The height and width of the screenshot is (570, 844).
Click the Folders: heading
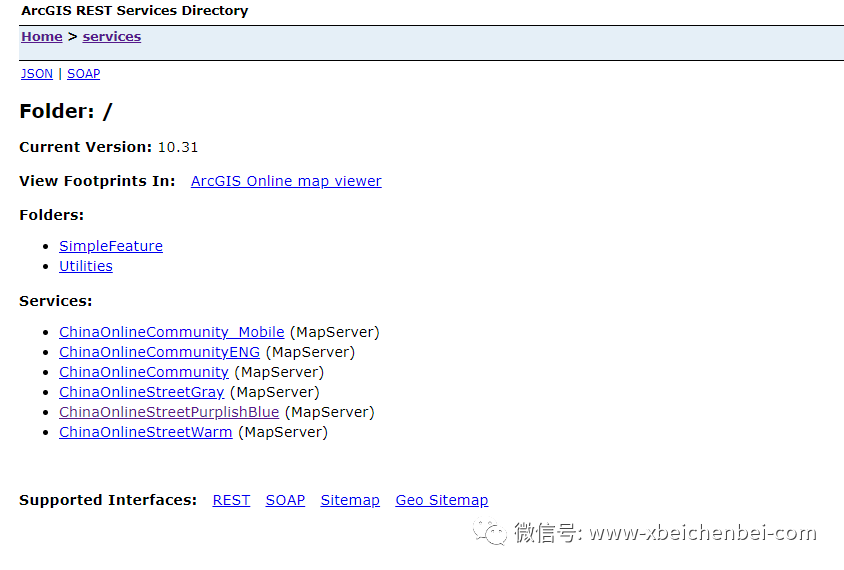point(52,215)
